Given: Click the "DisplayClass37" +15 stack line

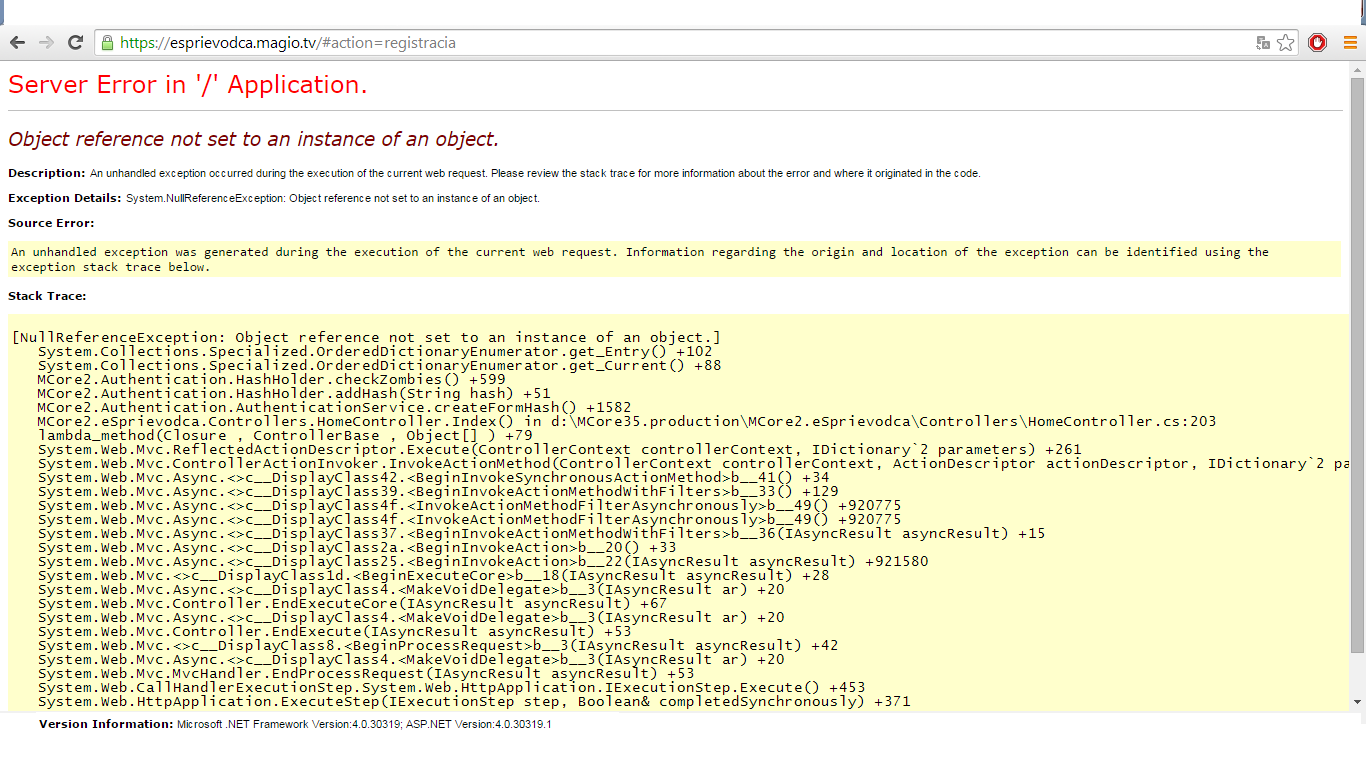Looking at the screenshot, I should pyautogui.click(x=541, y=533).
